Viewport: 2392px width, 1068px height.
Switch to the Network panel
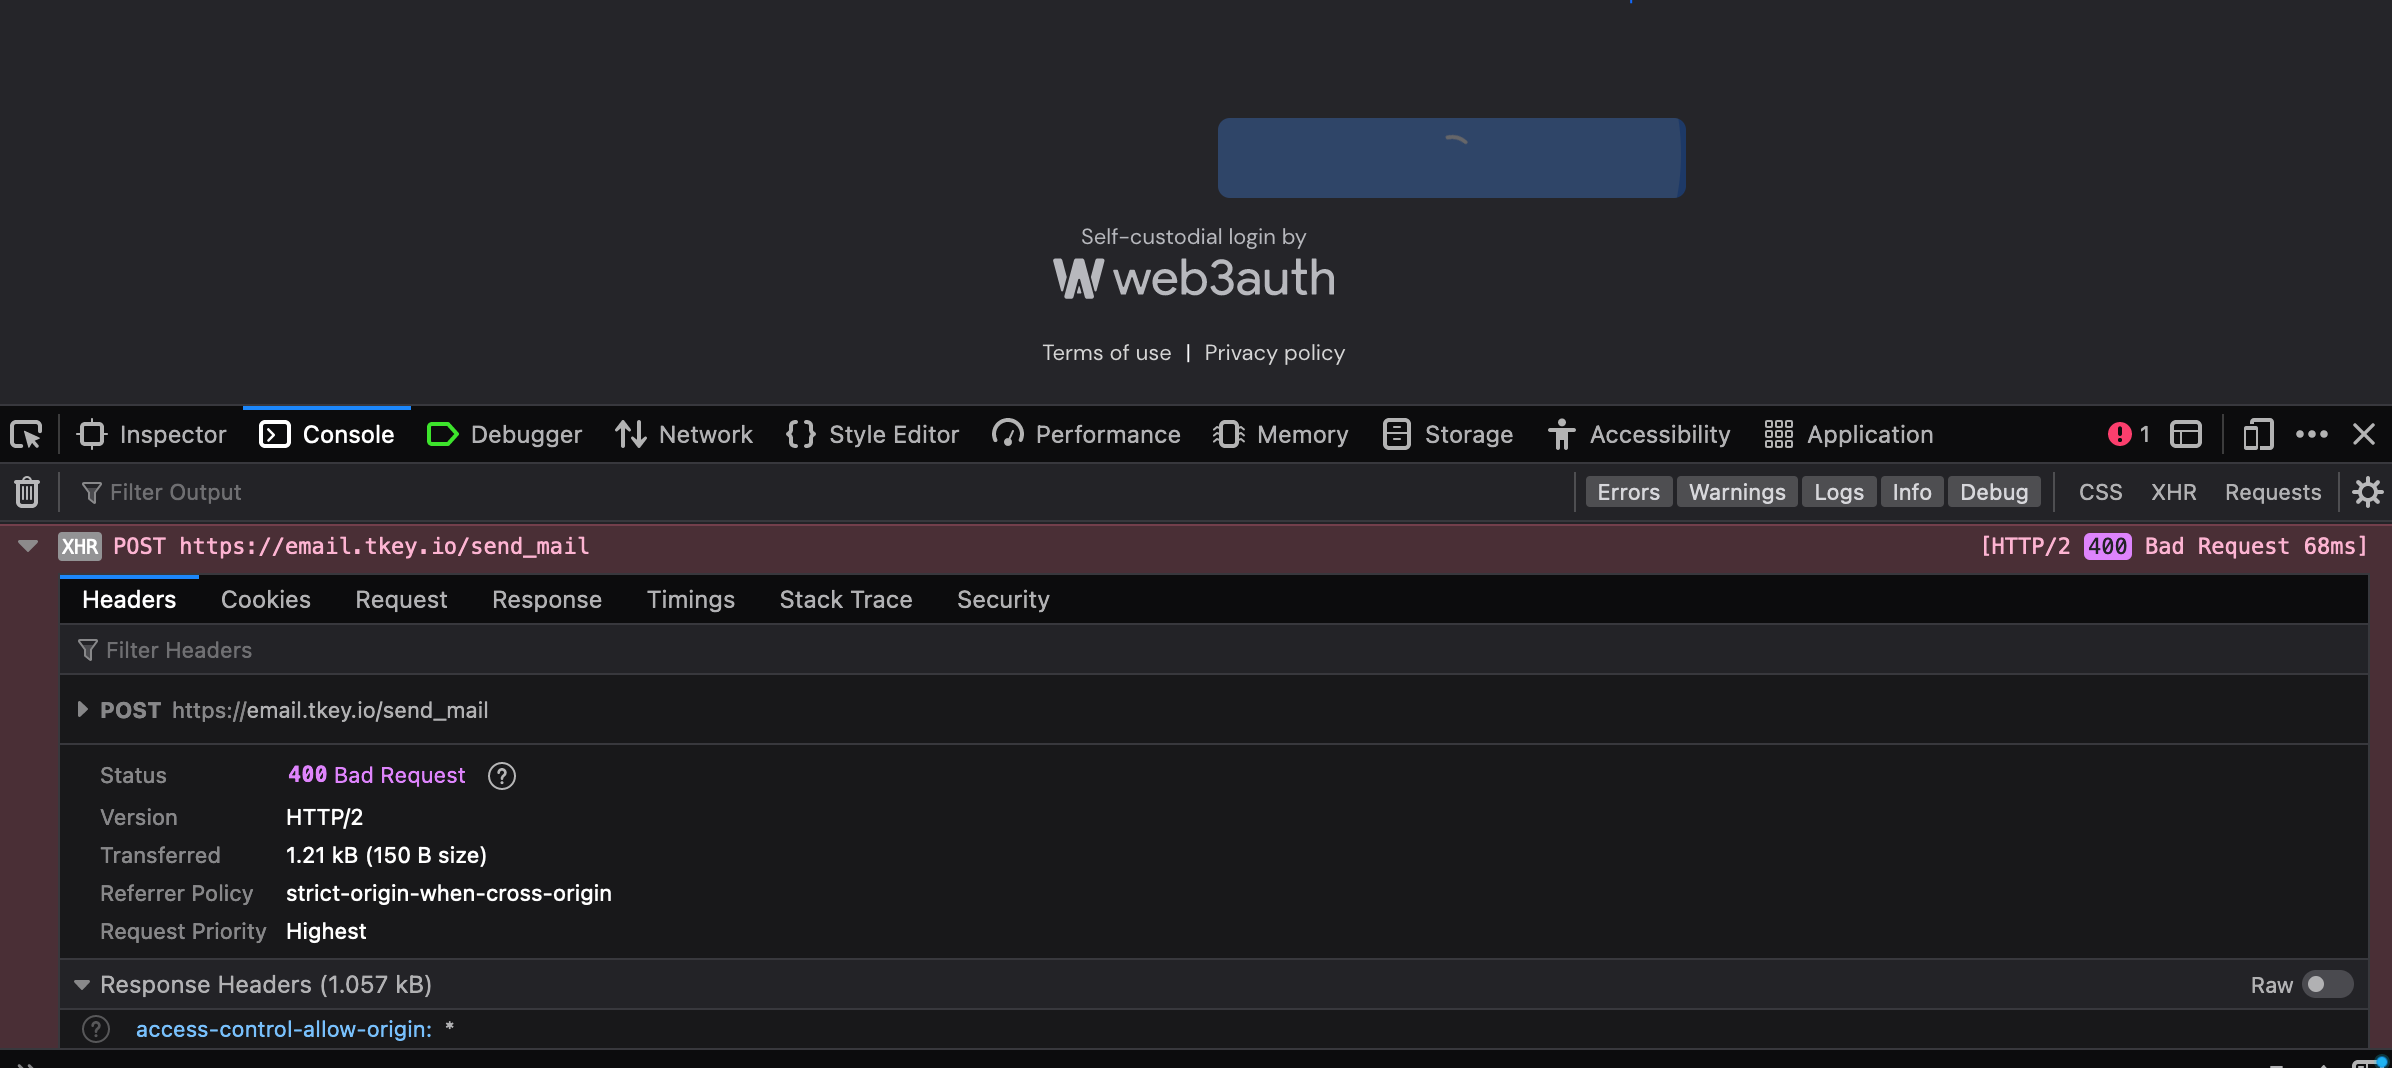click(683, 434)
